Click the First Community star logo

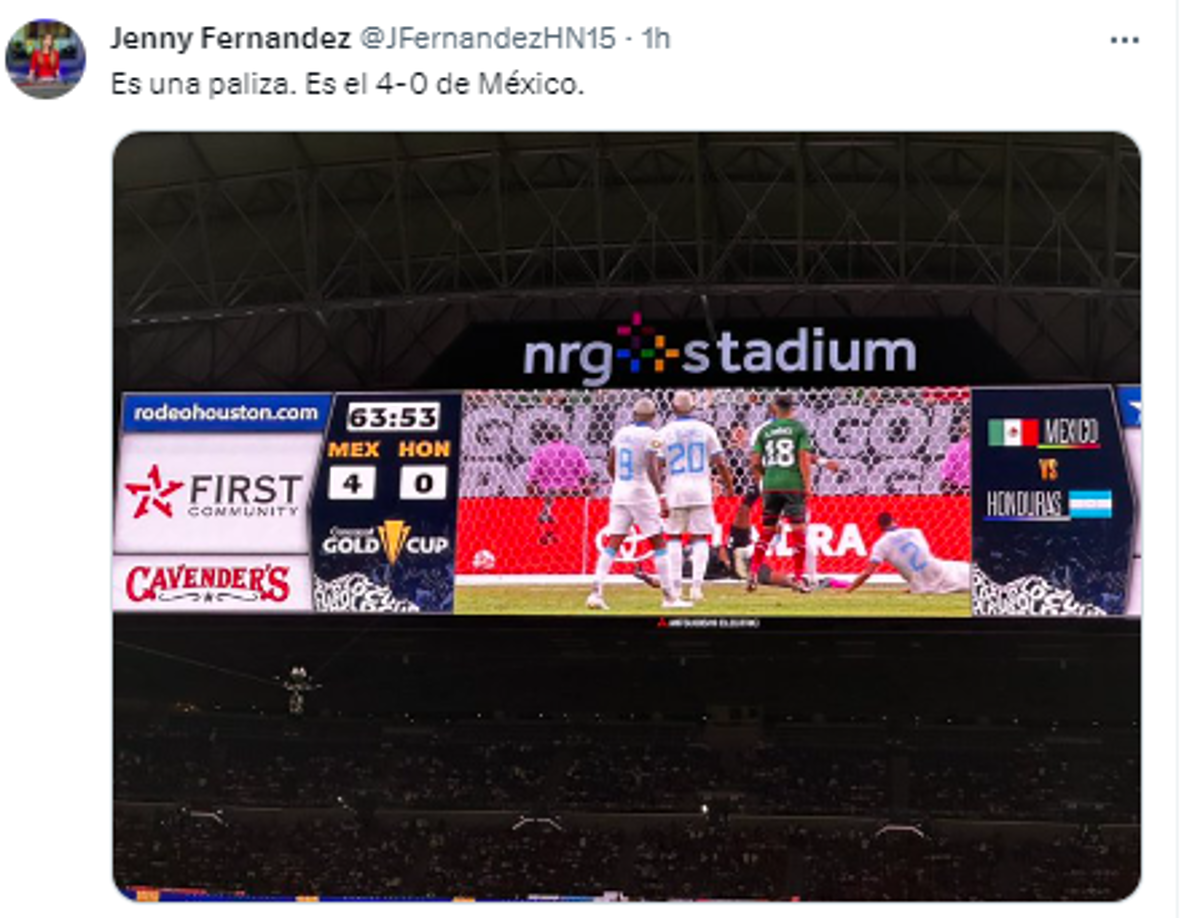(154, 491)
